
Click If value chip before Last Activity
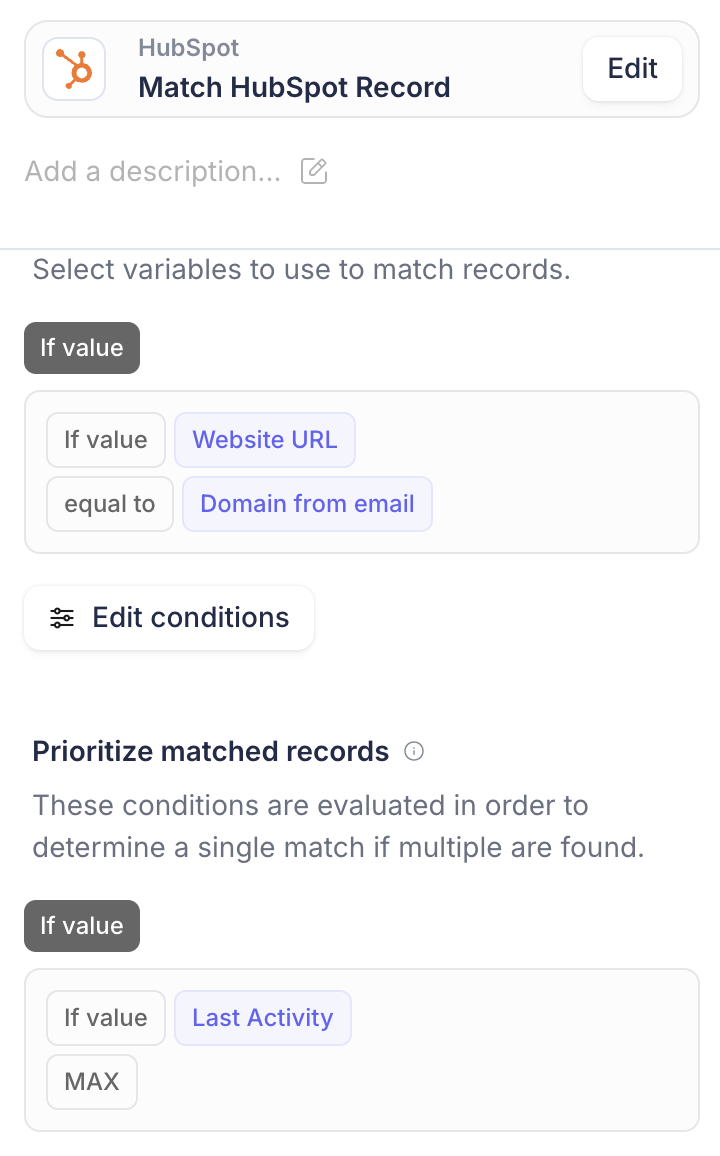(106, 1017)
